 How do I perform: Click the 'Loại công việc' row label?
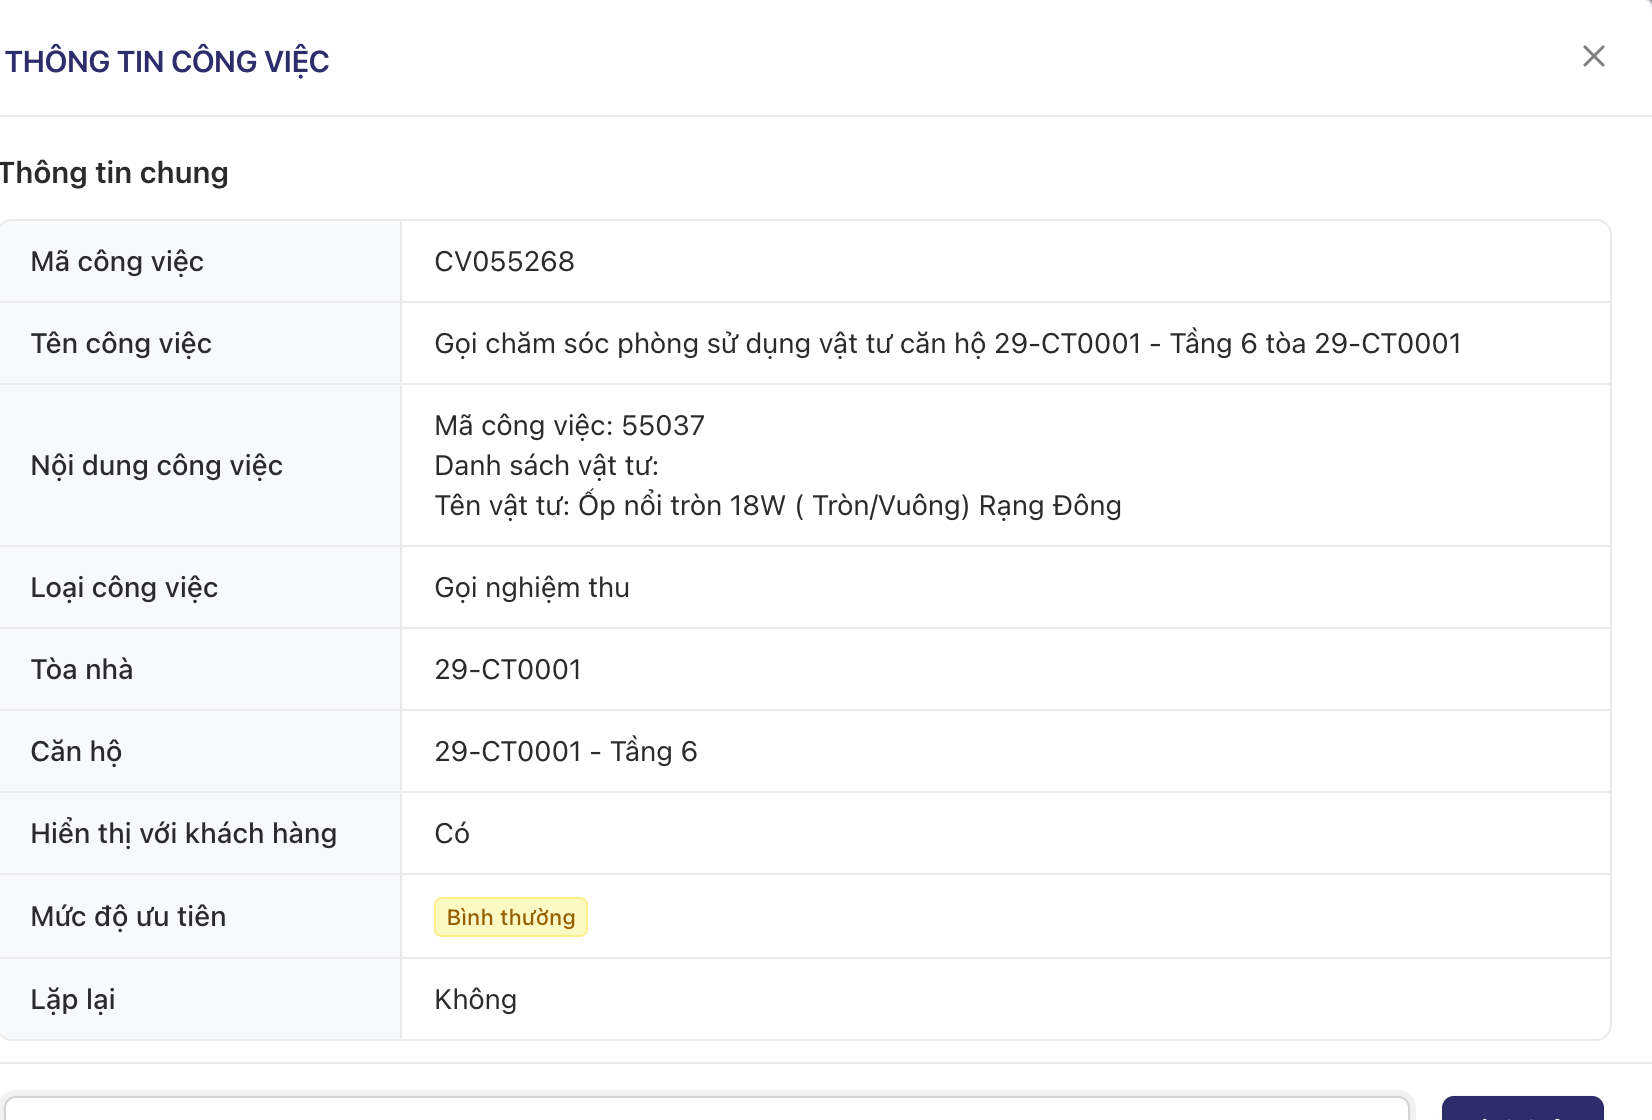(124, 588)
